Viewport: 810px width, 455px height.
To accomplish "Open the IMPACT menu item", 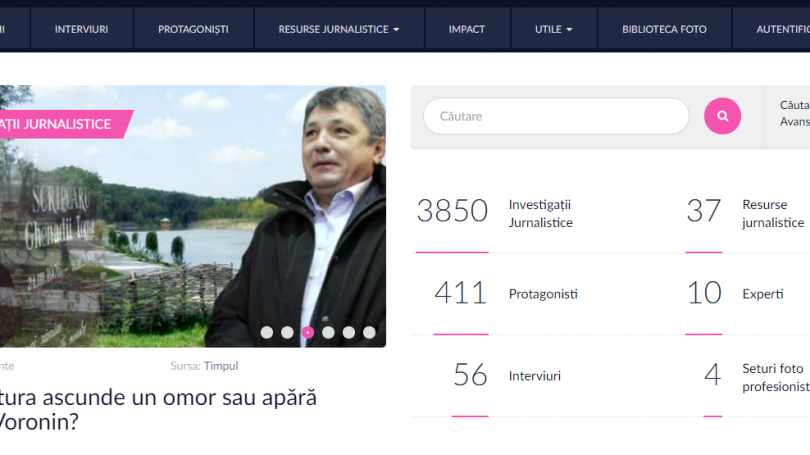I will tap(467, 29).
